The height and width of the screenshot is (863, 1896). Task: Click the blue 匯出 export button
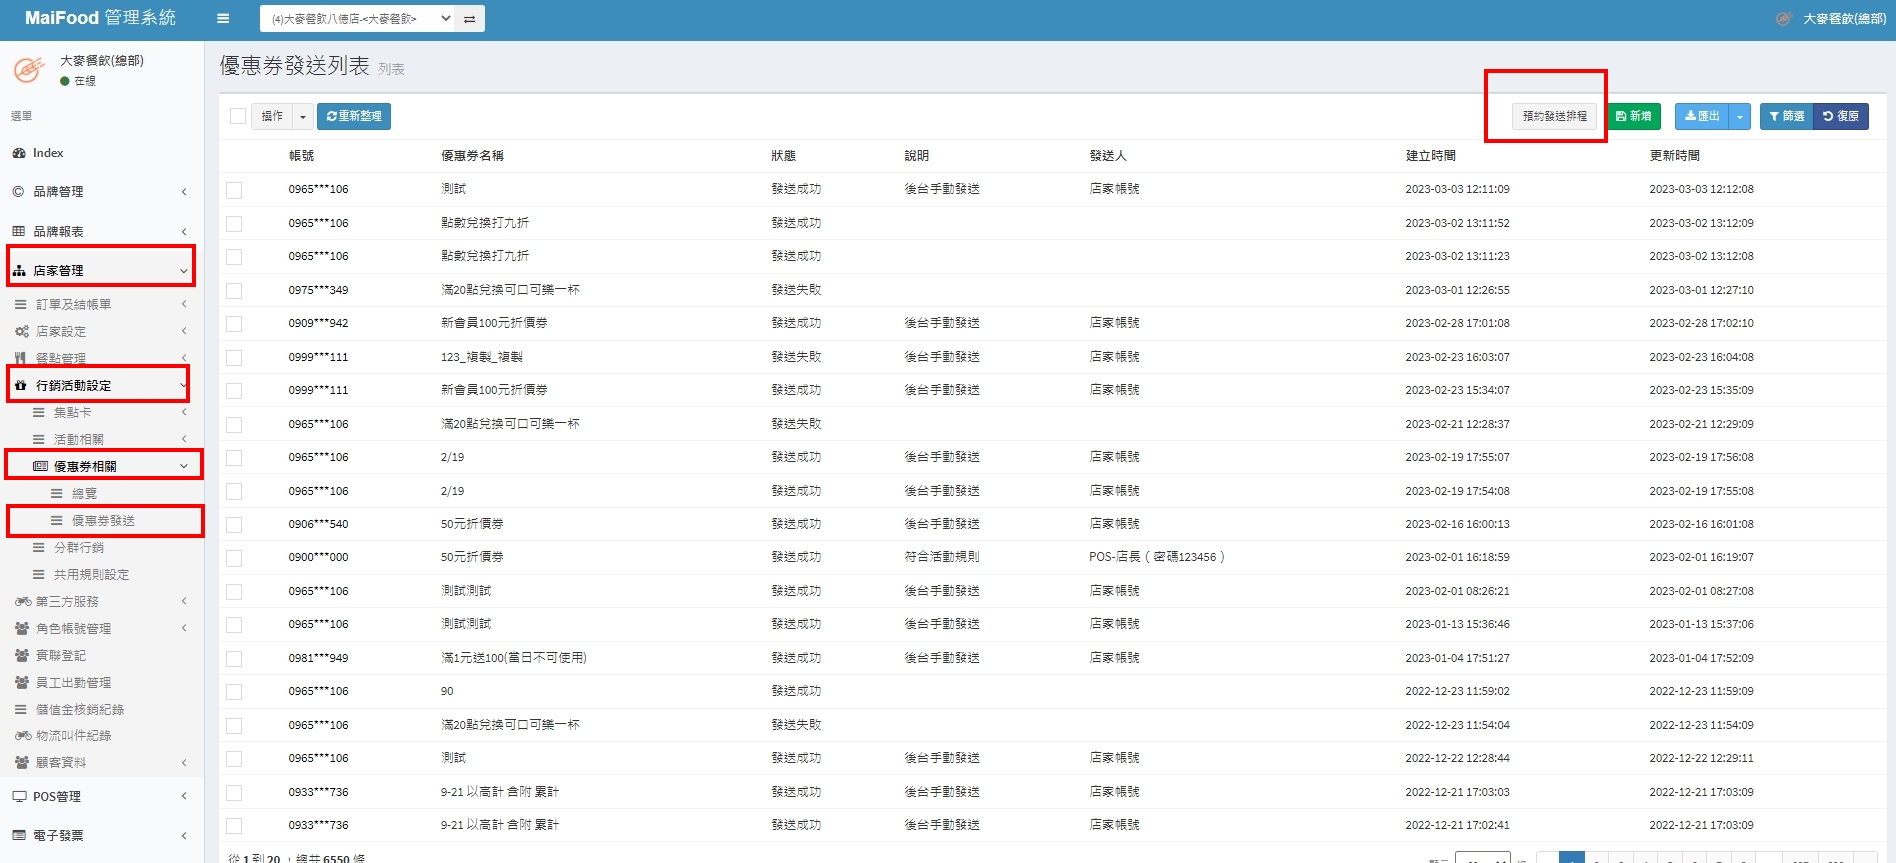tap(1701, 117)
